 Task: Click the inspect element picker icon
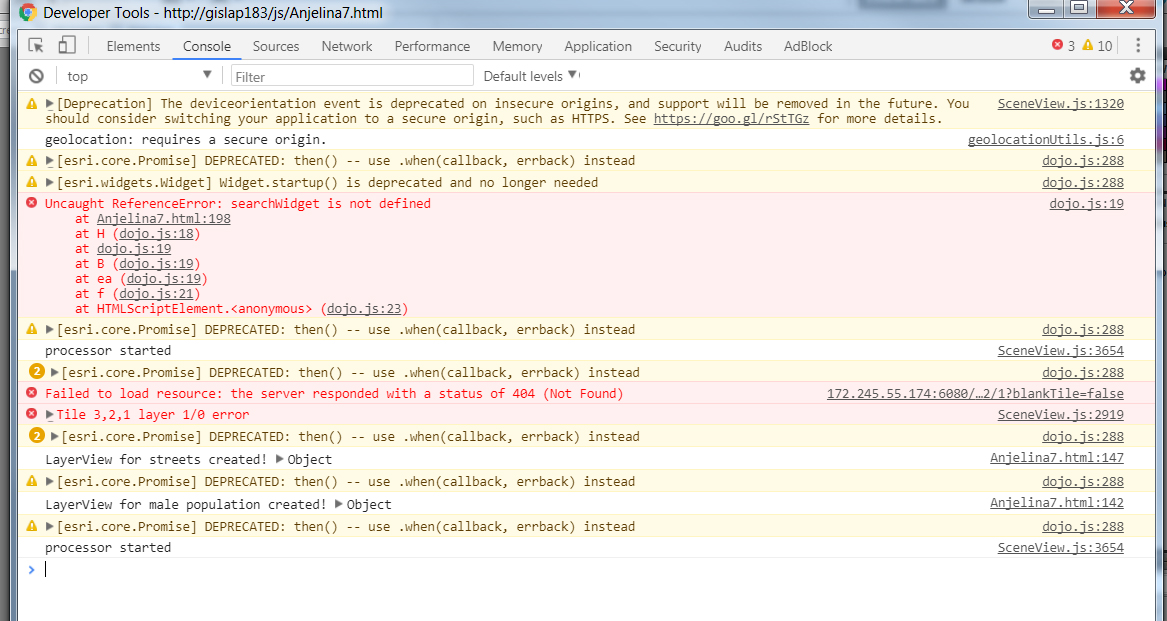click(36, 46)
